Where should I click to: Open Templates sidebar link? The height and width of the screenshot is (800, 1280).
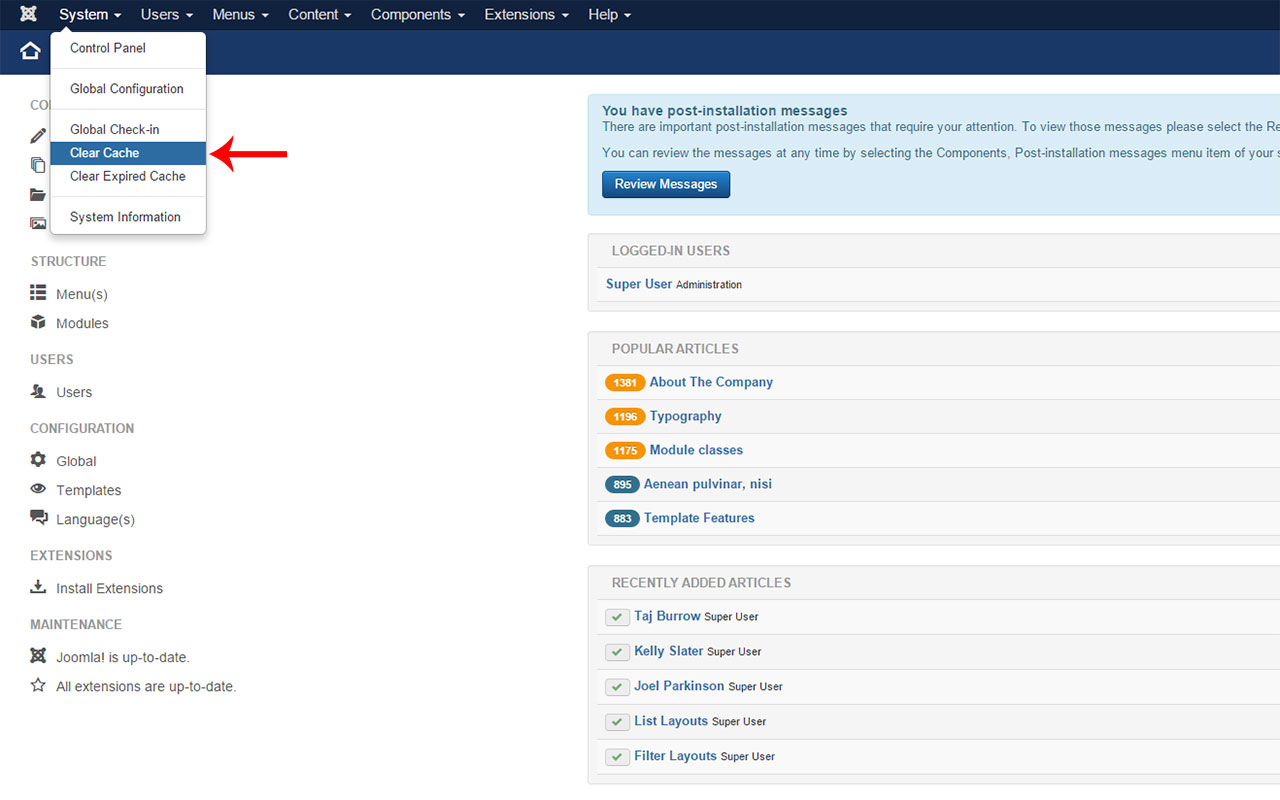(x=88, y=490)
